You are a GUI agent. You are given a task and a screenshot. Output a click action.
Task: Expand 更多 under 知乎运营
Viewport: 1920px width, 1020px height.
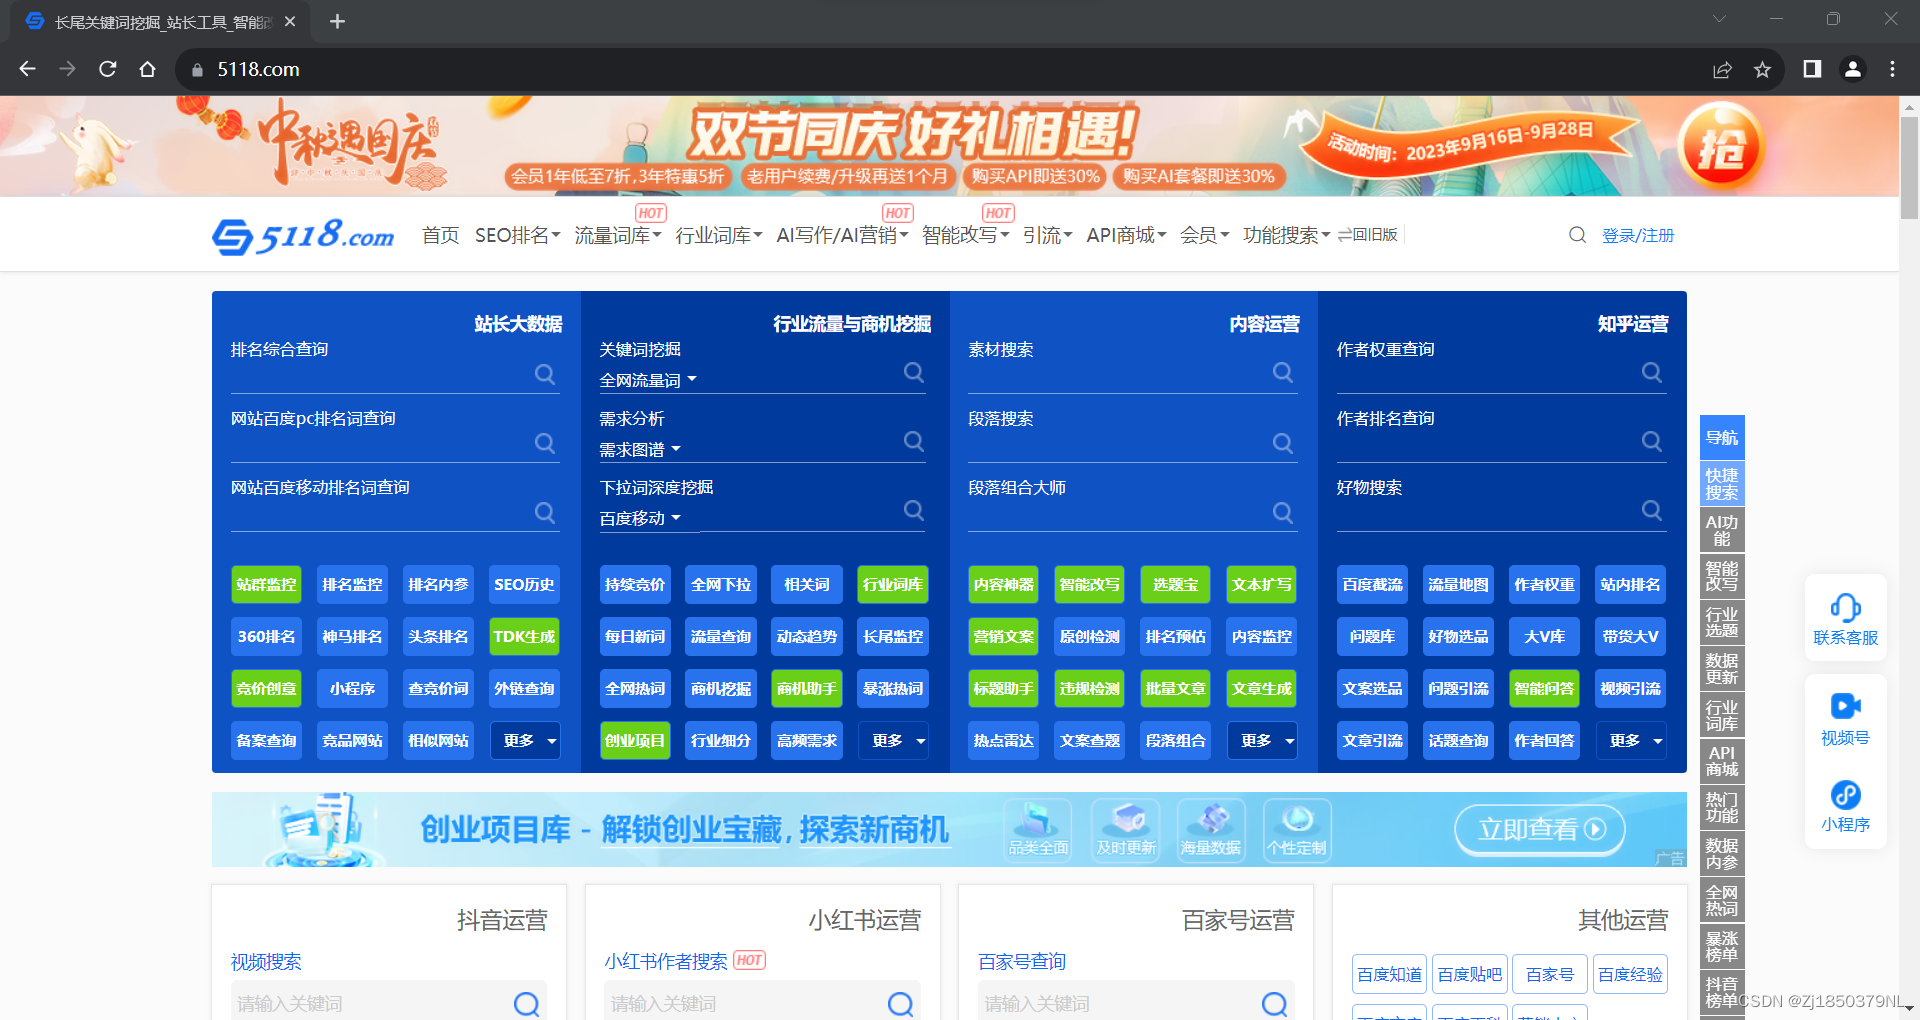point(1632,741)
